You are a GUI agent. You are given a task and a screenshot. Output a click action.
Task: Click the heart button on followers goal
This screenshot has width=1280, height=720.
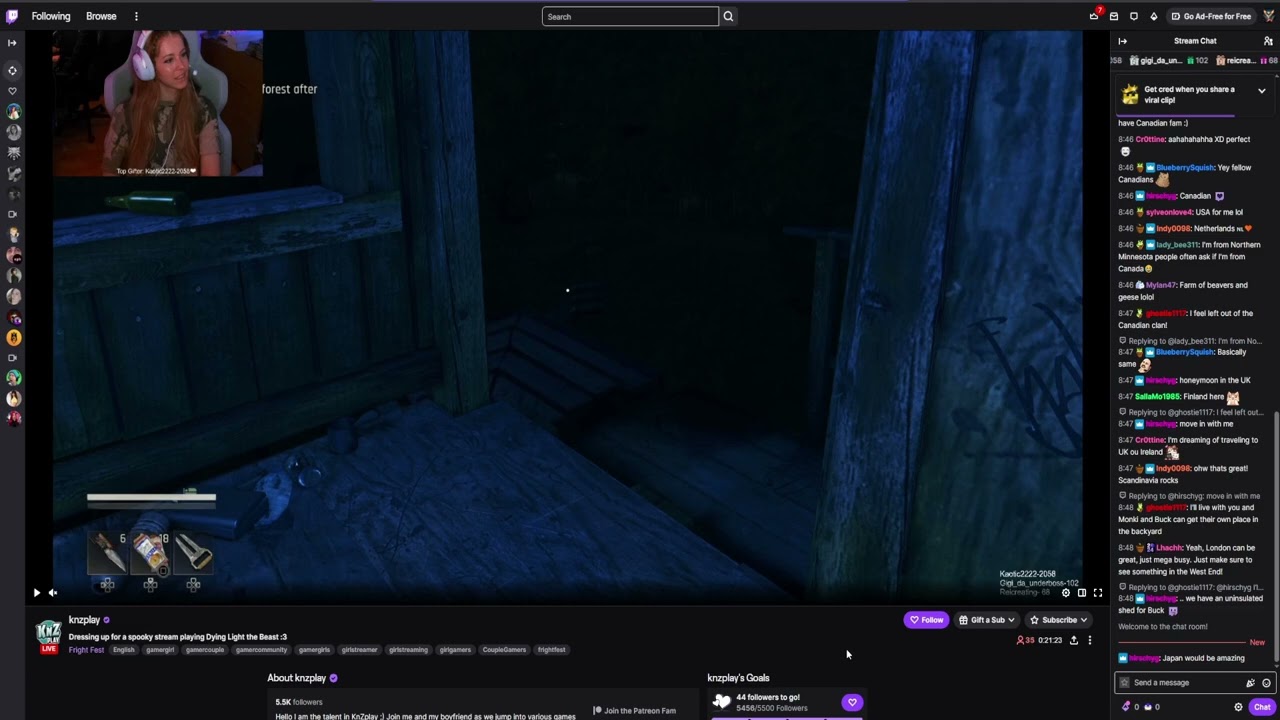(x=852, y=703)
